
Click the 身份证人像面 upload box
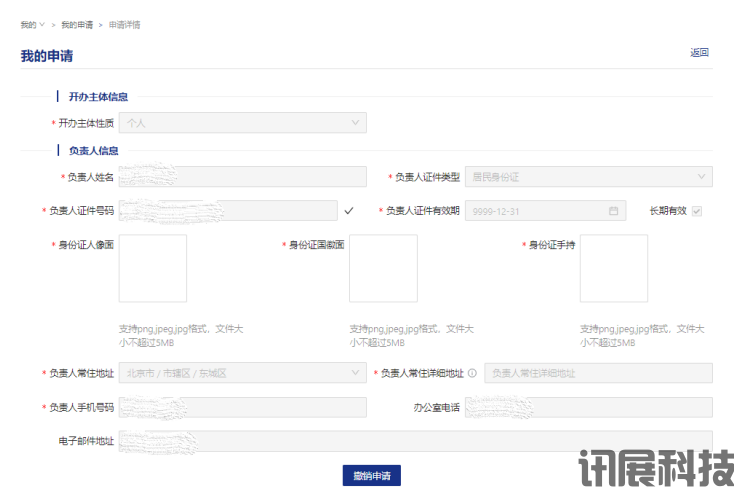pyautogui.click(x=153, y=268)
